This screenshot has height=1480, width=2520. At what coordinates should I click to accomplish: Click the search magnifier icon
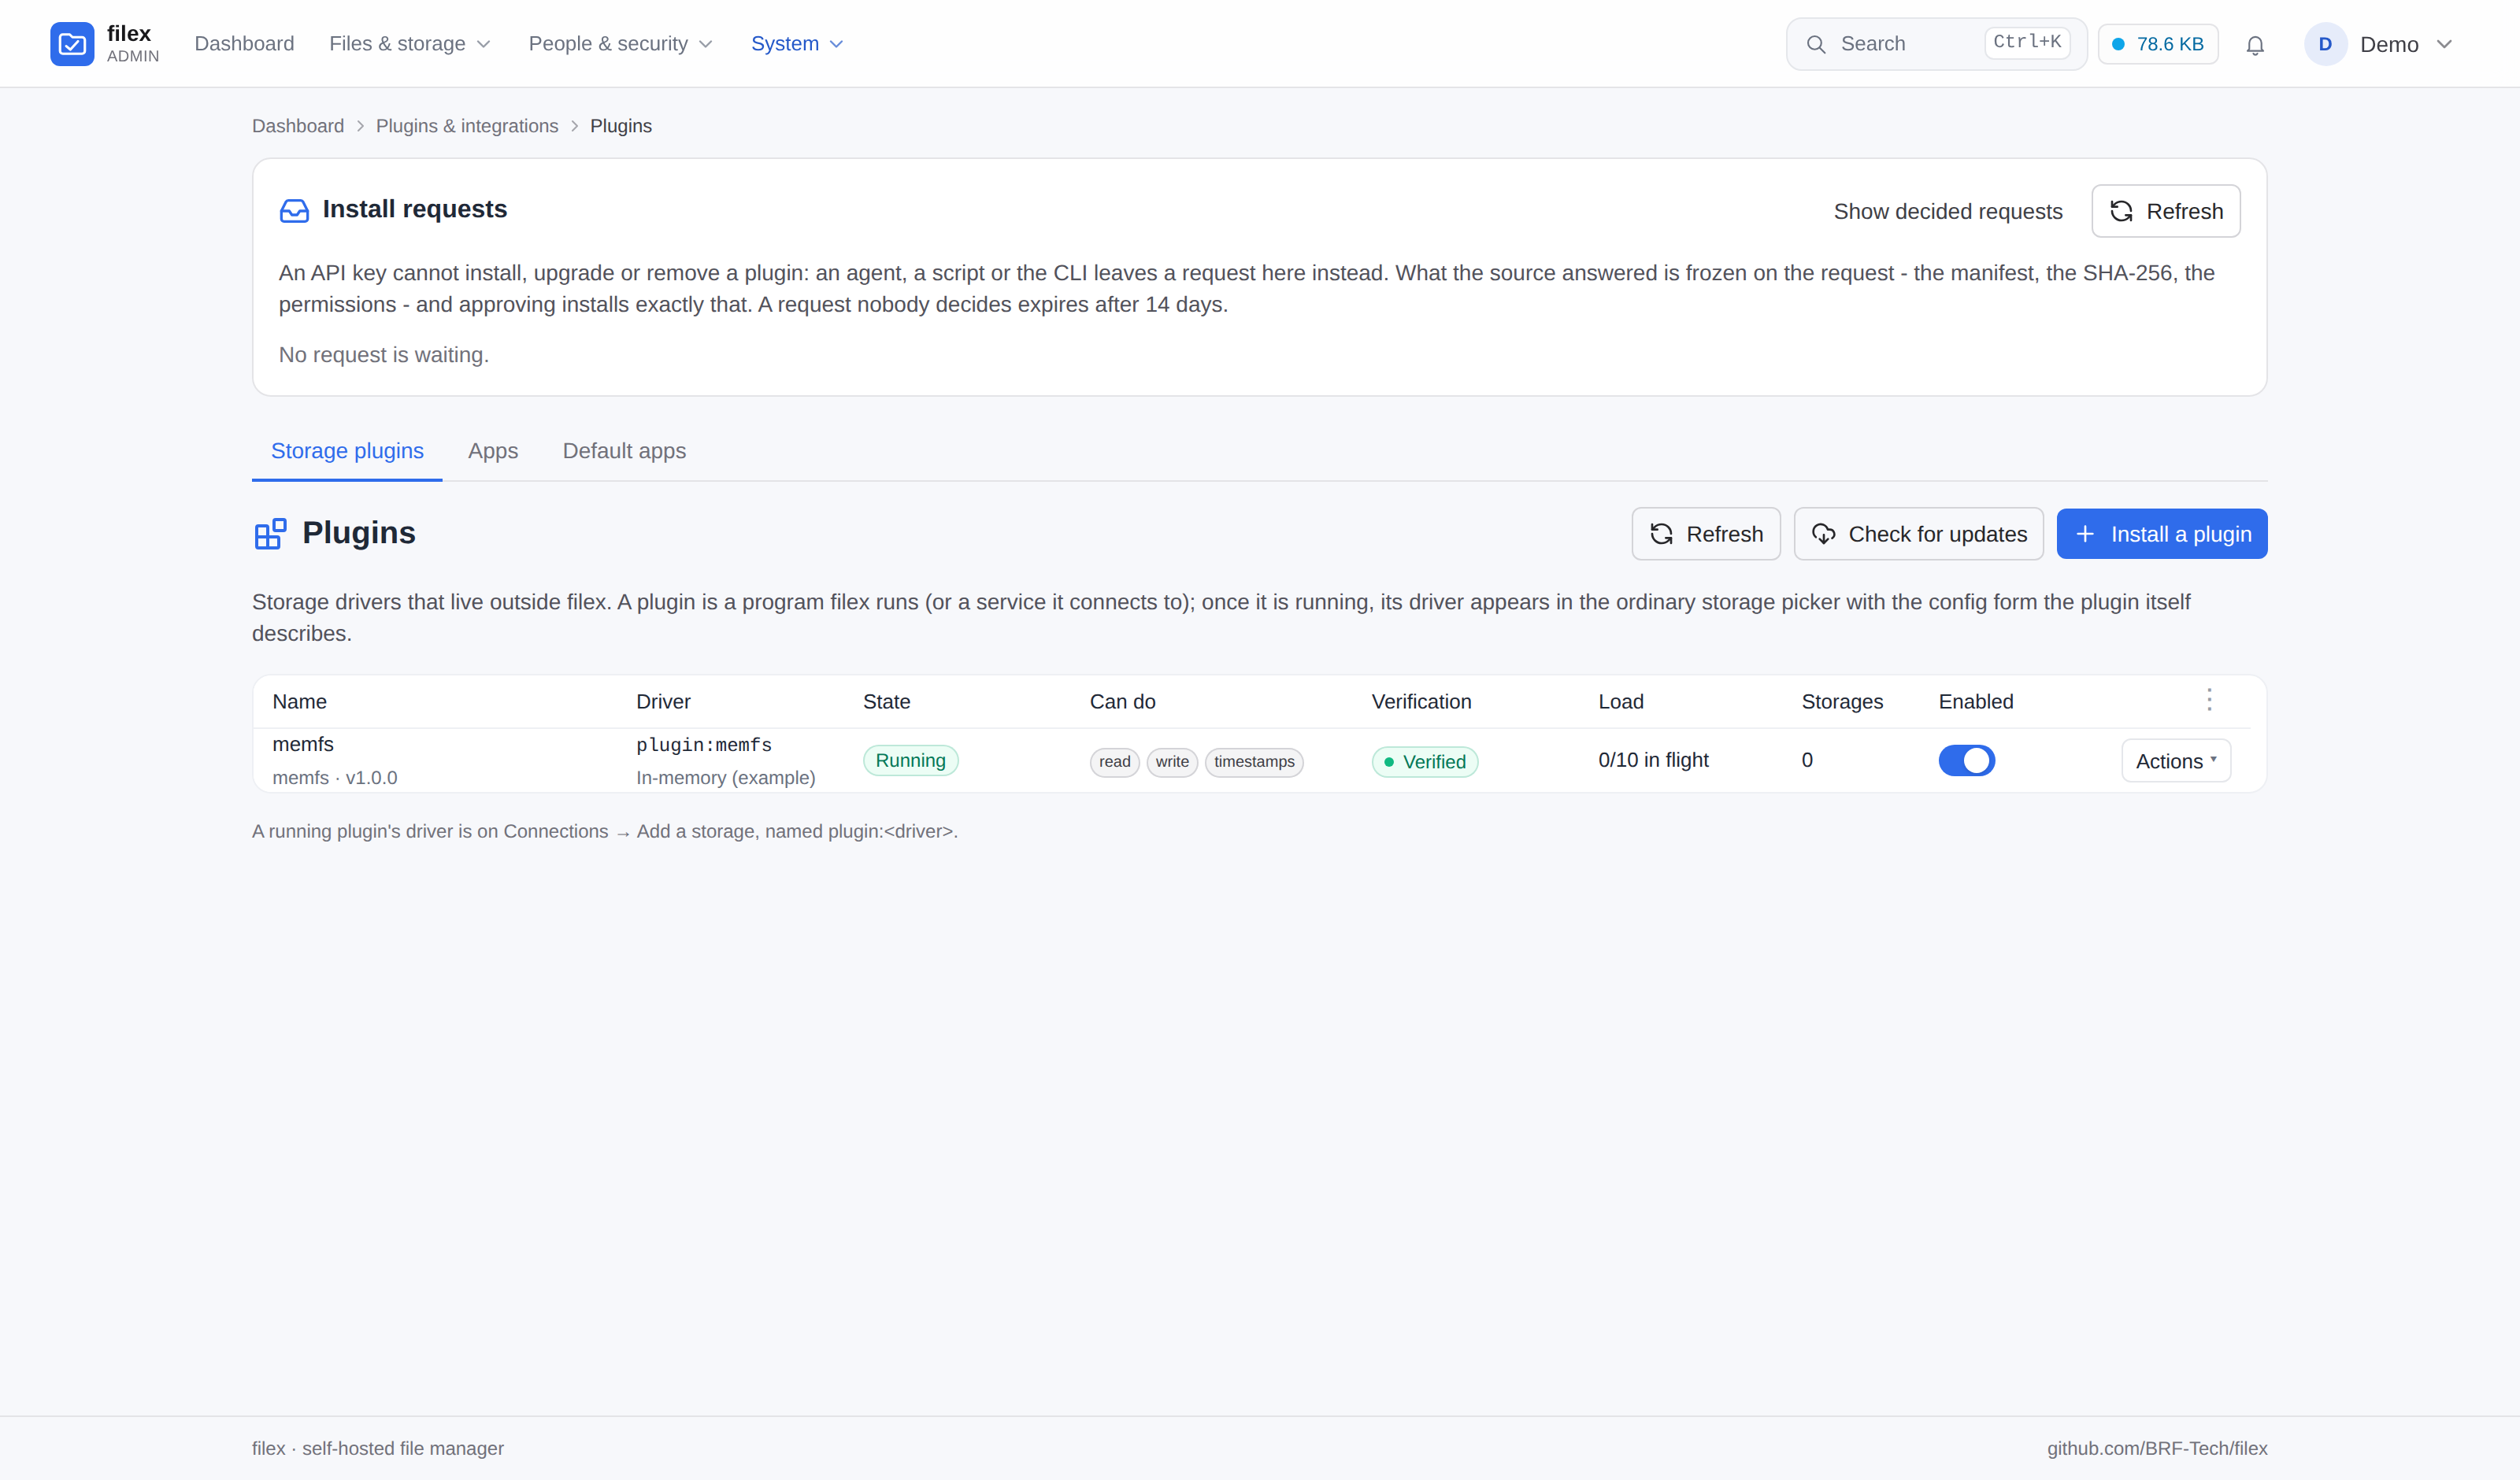[1815, 45]
